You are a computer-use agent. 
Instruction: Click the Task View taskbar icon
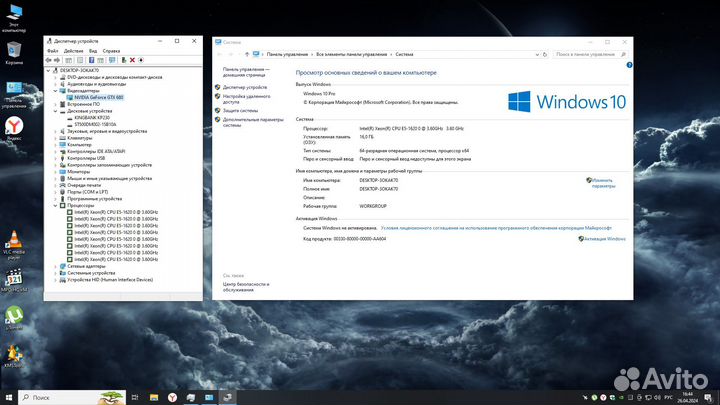[135, 398]
